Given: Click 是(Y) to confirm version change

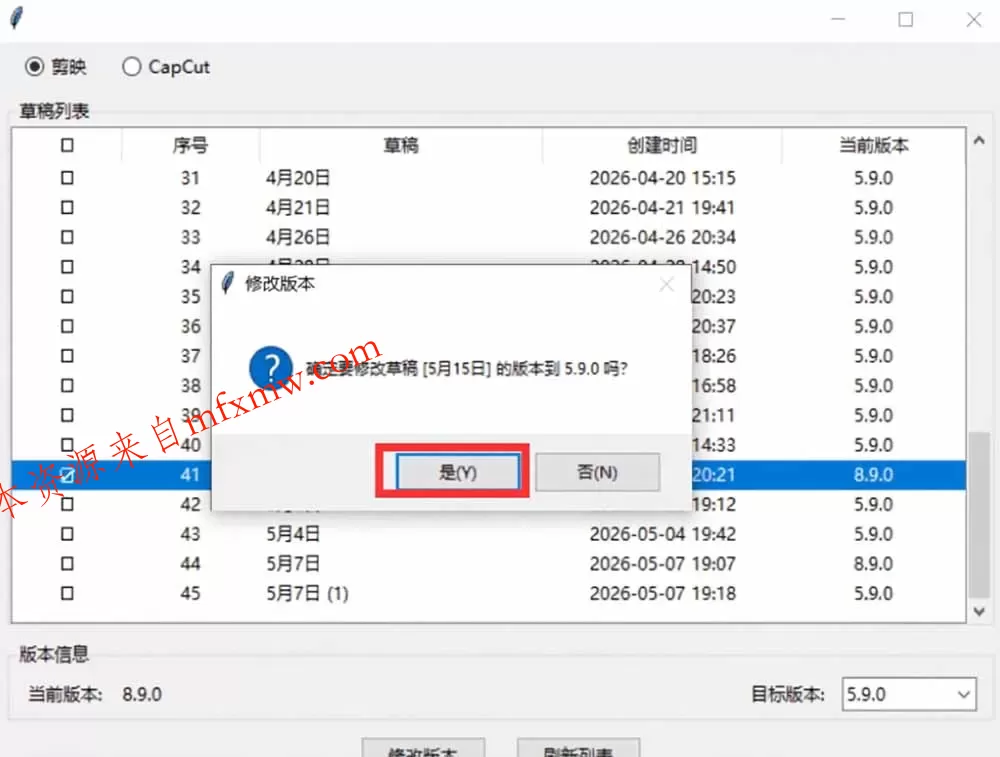Looking at the screenshot, I should click(x=457, y=472).
